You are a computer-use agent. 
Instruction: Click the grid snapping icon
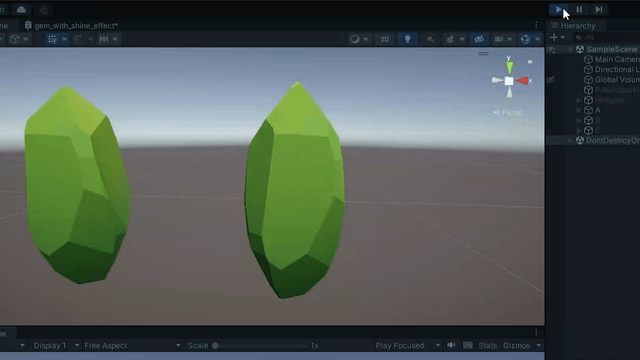tap(53, 39)
